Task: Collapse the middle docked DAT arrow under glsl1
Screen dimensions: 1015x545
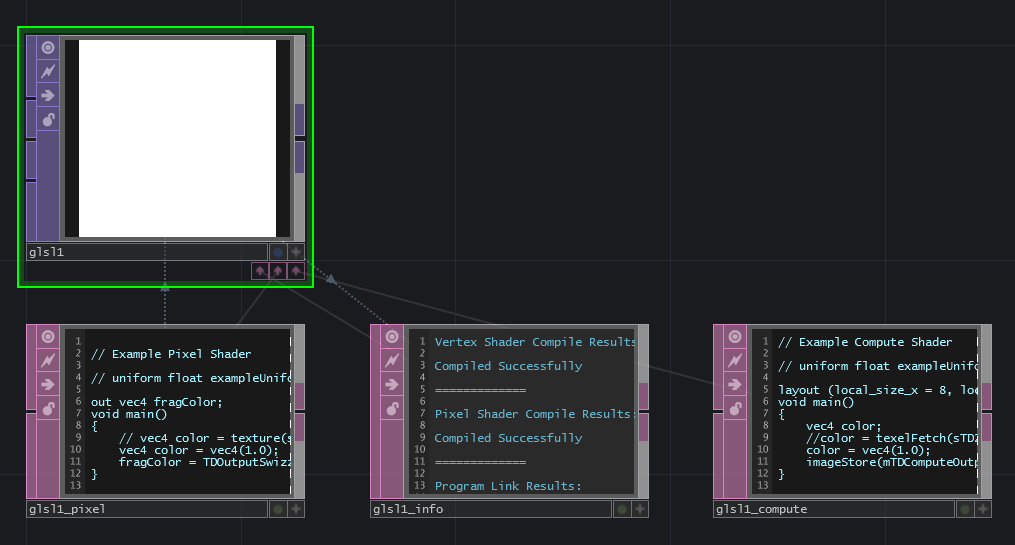Action: [278, 271]
